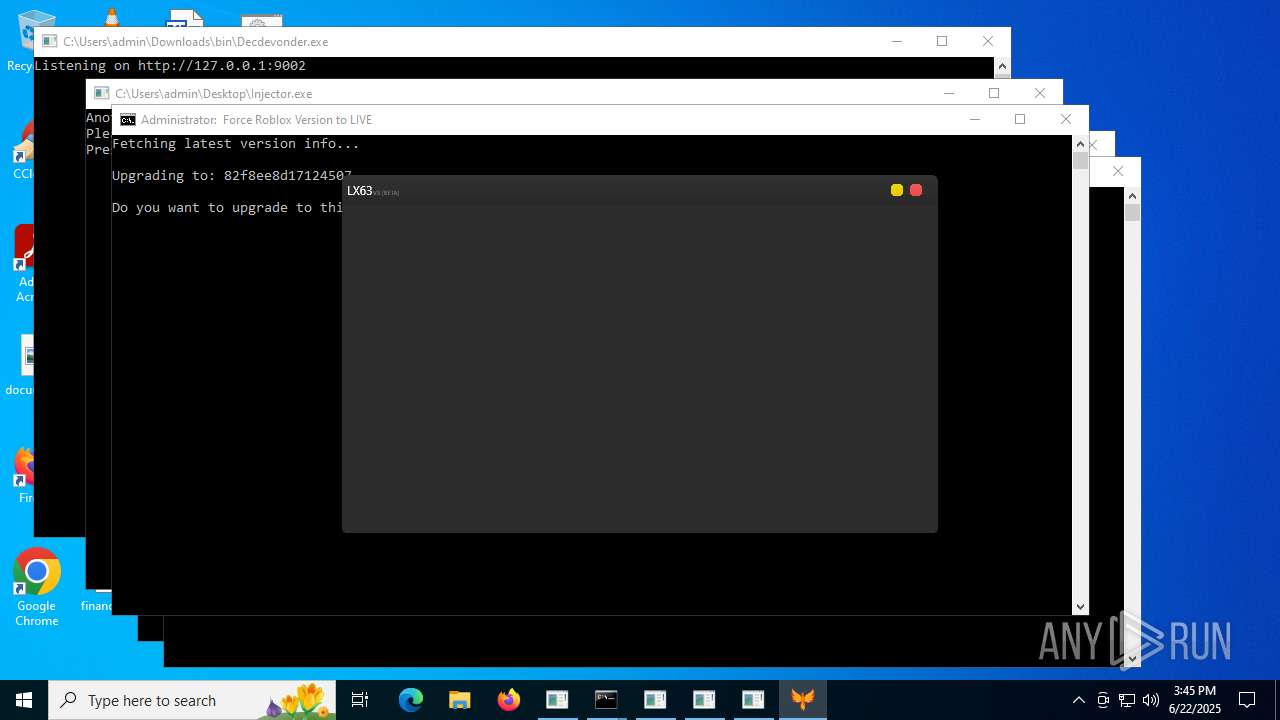The image size is (1280, 720).
Task: Close the Injector.exe window
Action: pos(1040,93)
